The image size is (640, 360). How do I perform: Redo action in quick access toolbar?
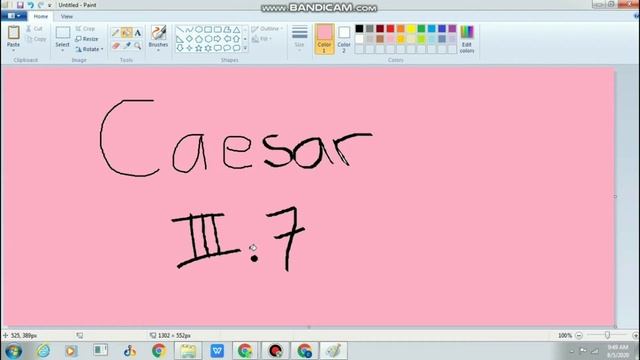point(41,5)
